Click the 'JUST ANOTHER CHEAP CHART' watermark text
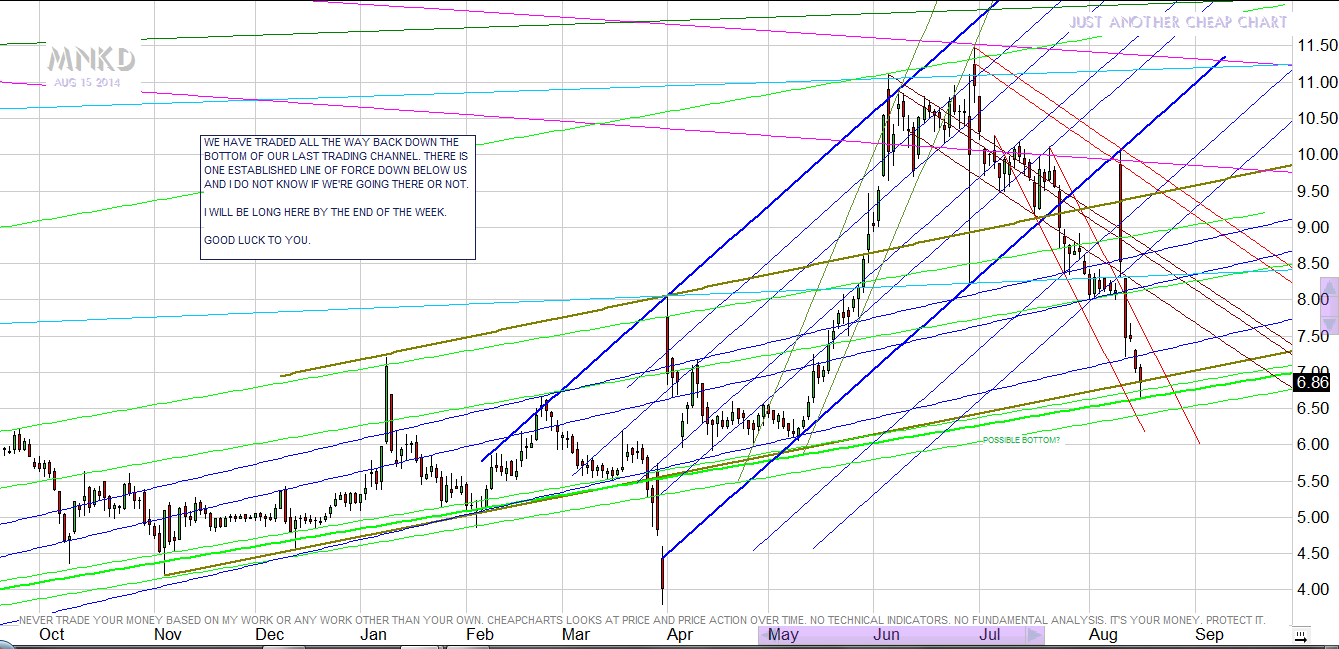 (x=1178, y=22)
